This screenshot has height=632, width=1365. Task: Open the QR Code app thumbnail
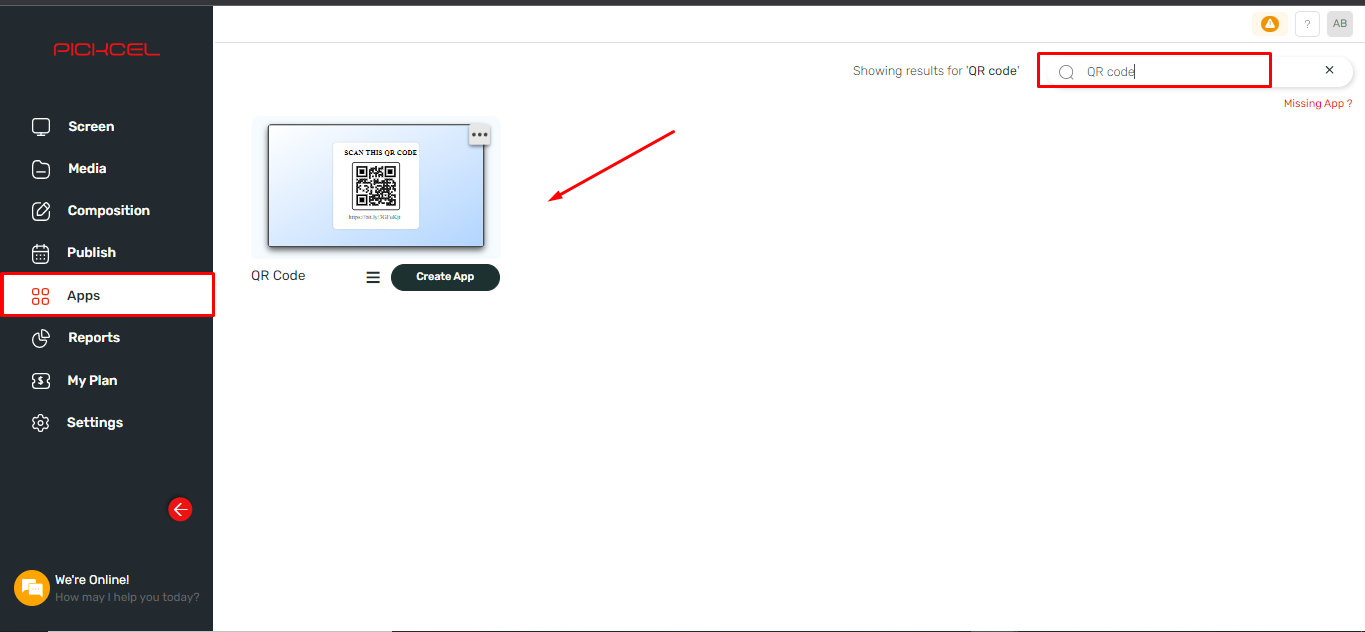point(376,186)
